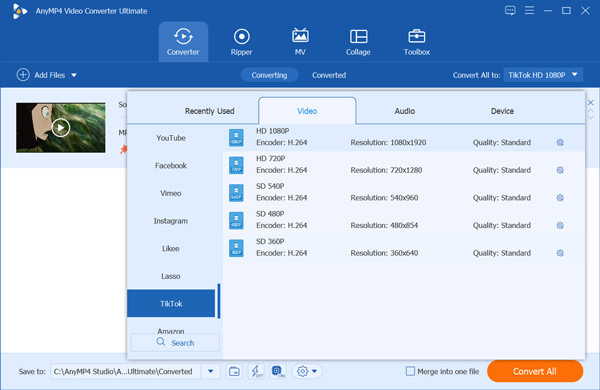Click the 360P format icon
Viewport: 600px width, 390px height.
tap(236, 248)
